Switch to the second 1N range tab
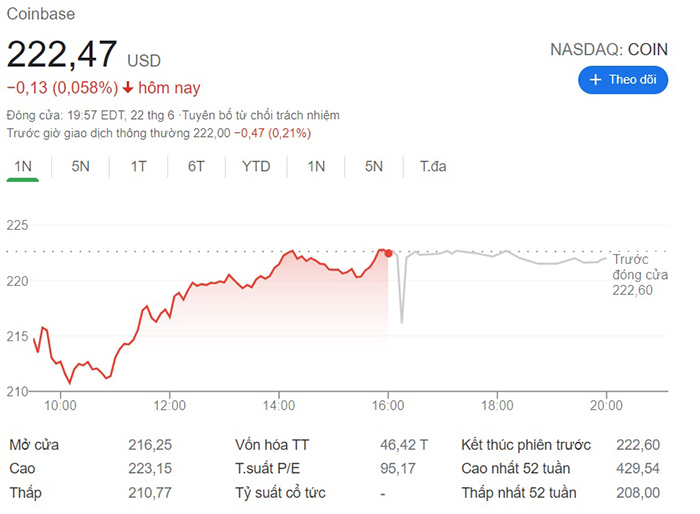700x514 pixels. [x=316, y=167]
